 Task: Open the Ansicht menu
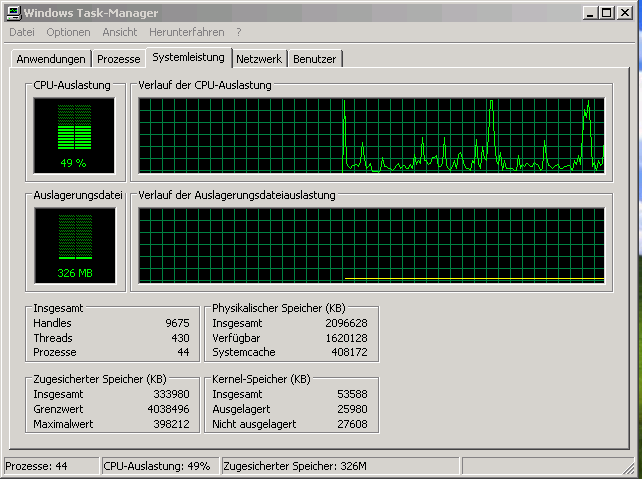click(x=120, y=33)
